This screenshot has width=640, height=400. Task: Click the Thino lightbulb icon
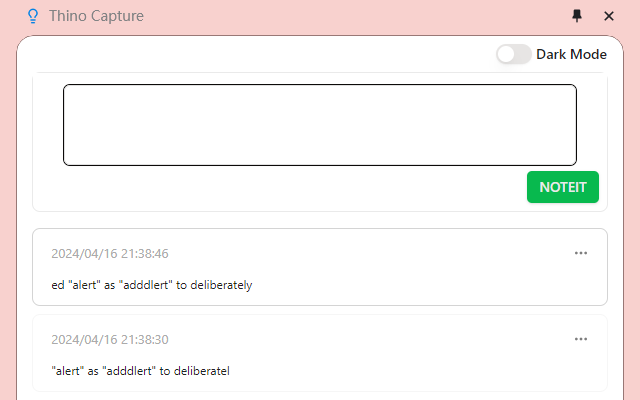point(33,16)
